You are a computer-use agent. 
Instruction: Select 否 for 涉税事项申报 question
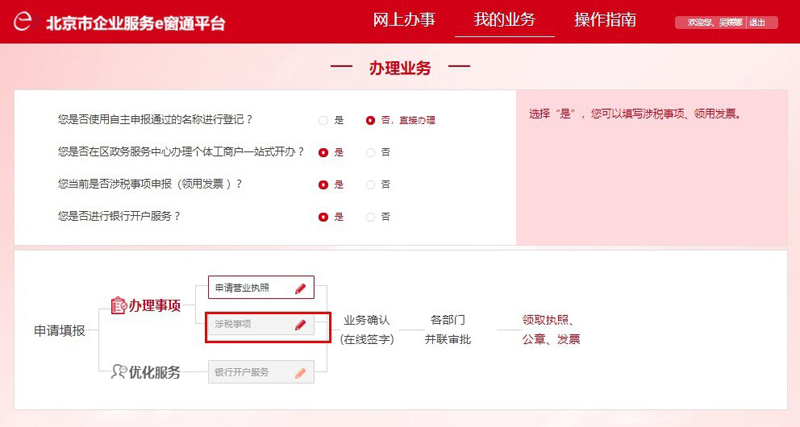point(370,184)
